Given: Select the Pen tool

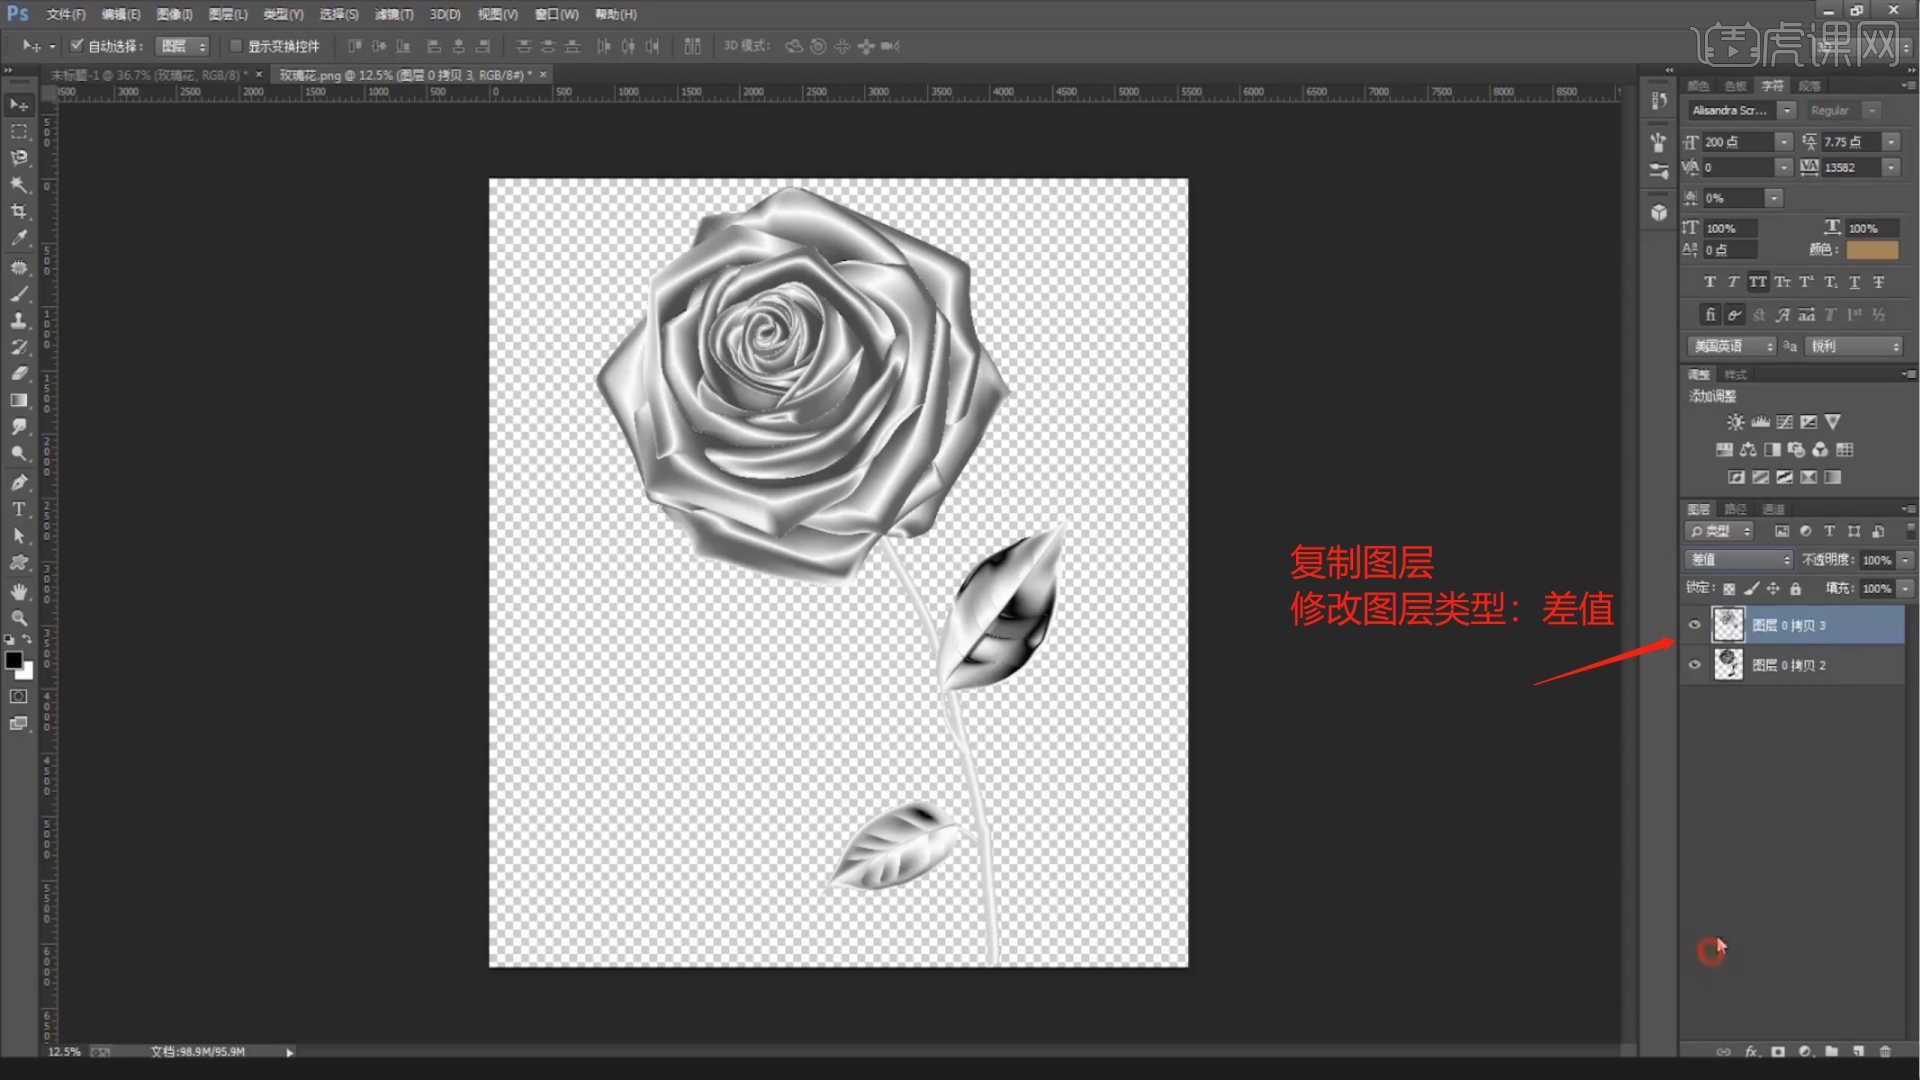Looking at the screenshot, I should (19, 482).
